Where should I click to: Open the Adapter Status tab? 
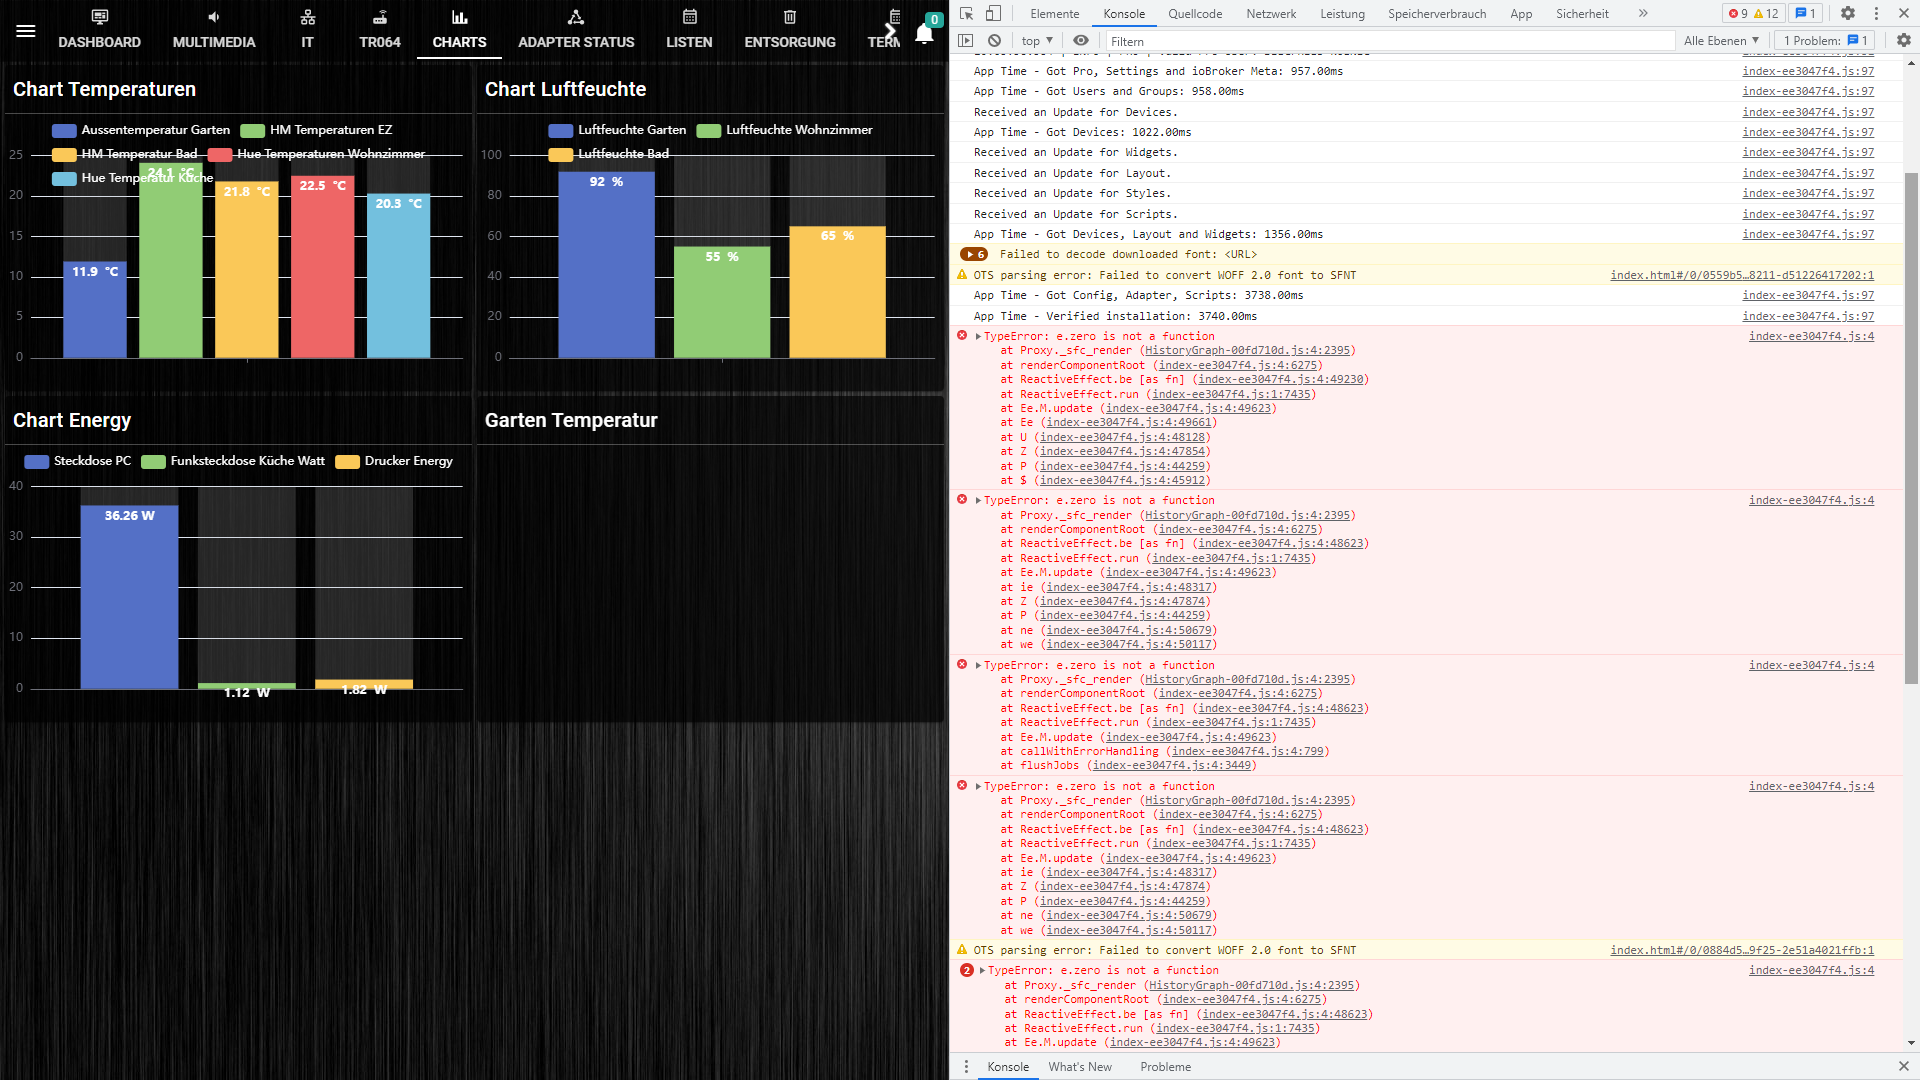tap(576, 30)
